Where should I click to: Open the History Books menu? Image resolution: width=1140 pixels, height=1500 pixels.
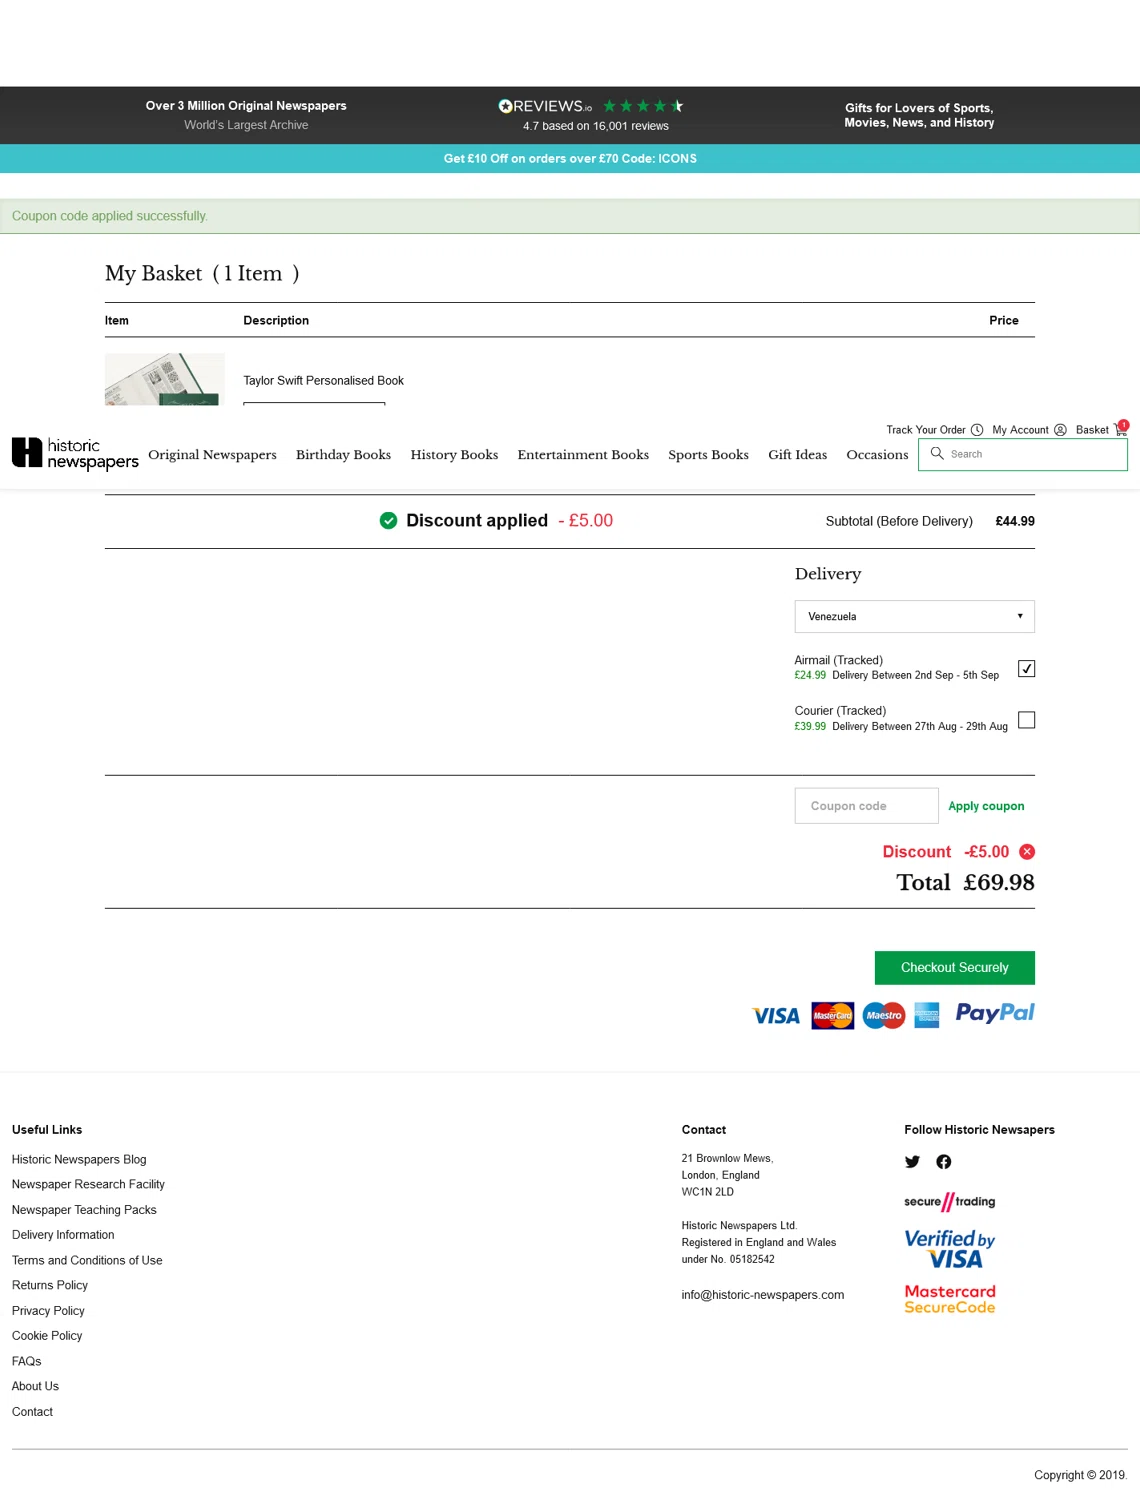[454, 455]
